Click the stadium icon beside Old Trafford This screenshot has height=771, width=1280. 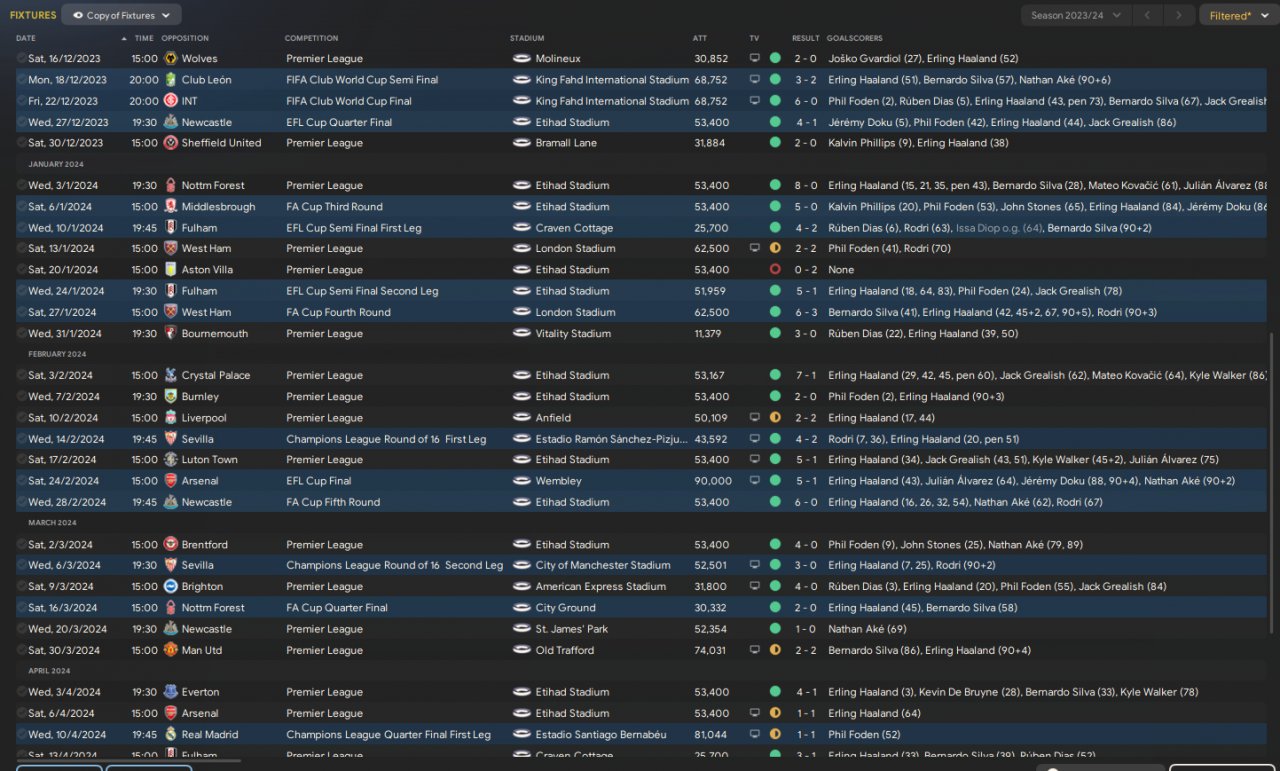(x=521, y=650)
